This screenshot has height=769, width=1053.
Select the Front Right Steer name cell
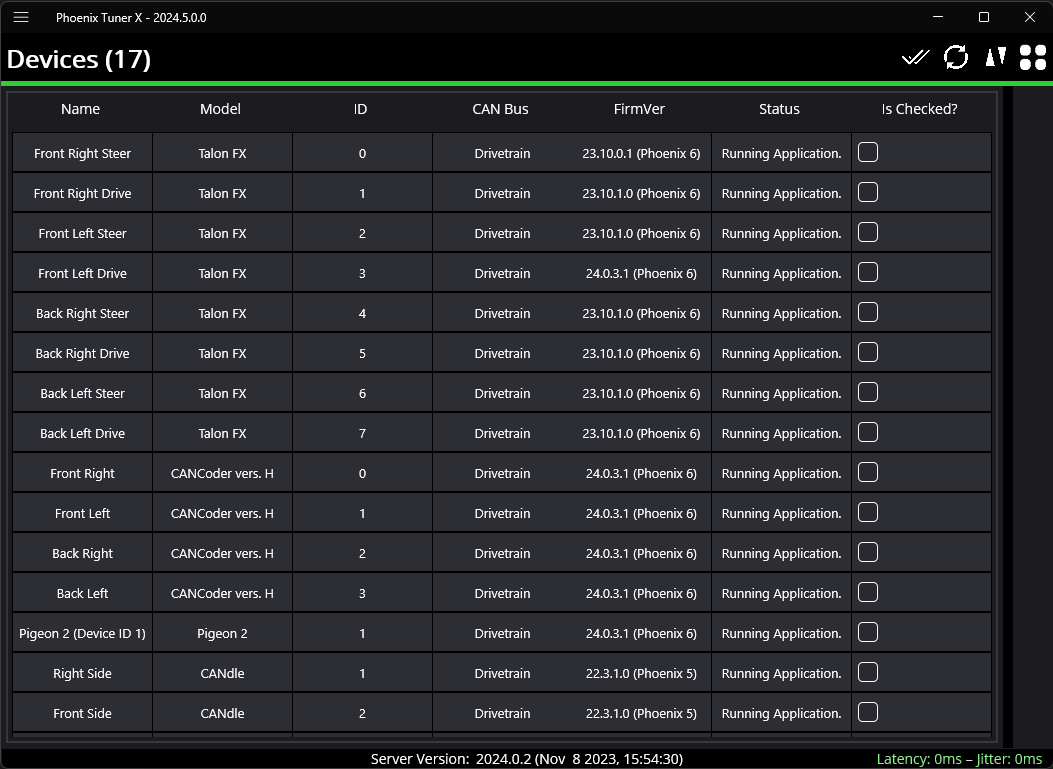point(83,153)
